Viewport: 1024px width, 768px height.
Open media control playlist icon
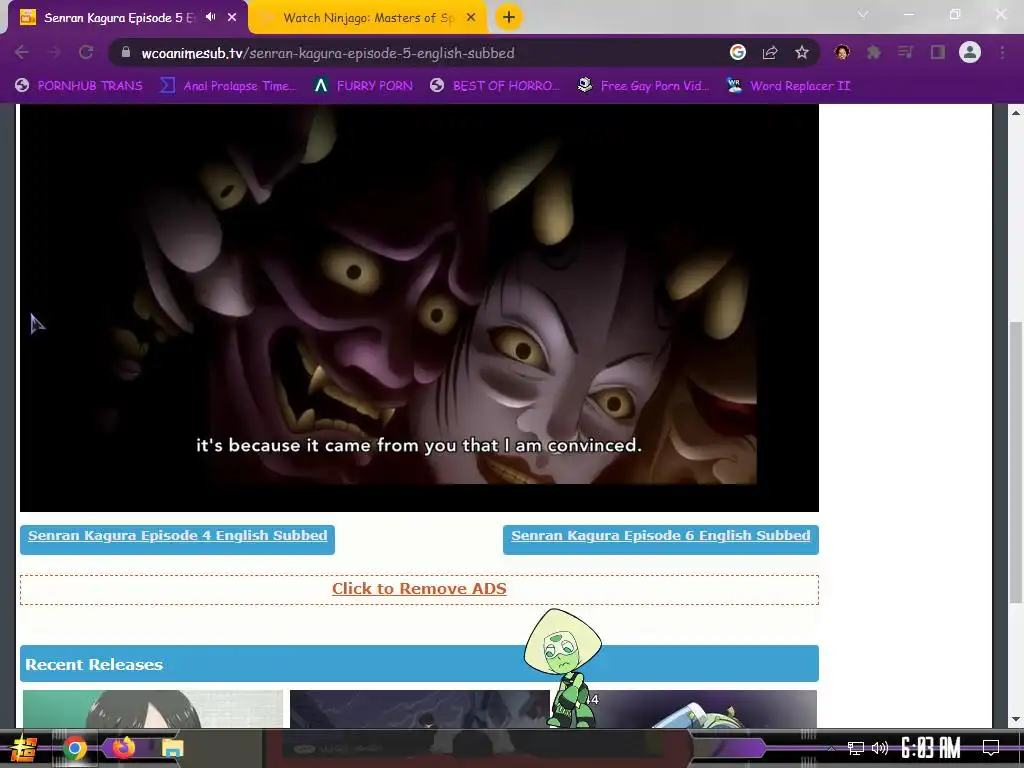906,53
